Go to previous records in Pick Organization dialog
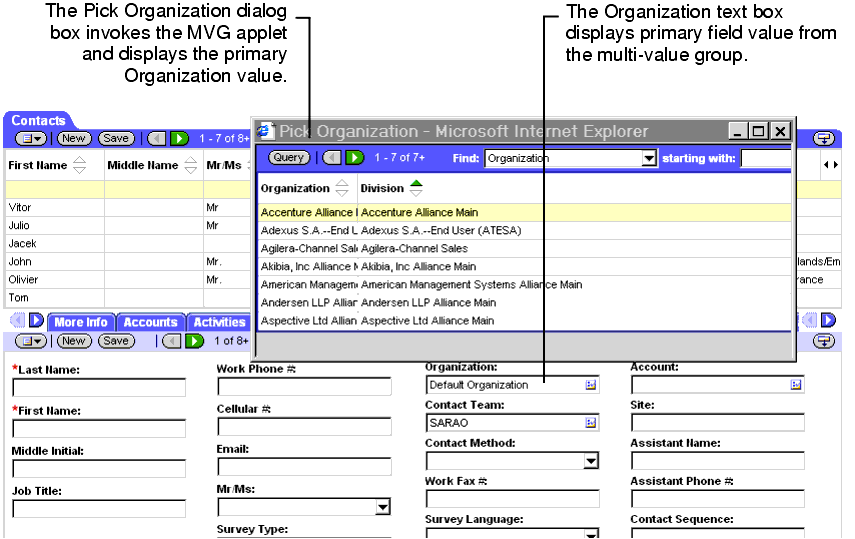Image resolution: width=855 pixels, height=539 pixels. coord(332,158)
